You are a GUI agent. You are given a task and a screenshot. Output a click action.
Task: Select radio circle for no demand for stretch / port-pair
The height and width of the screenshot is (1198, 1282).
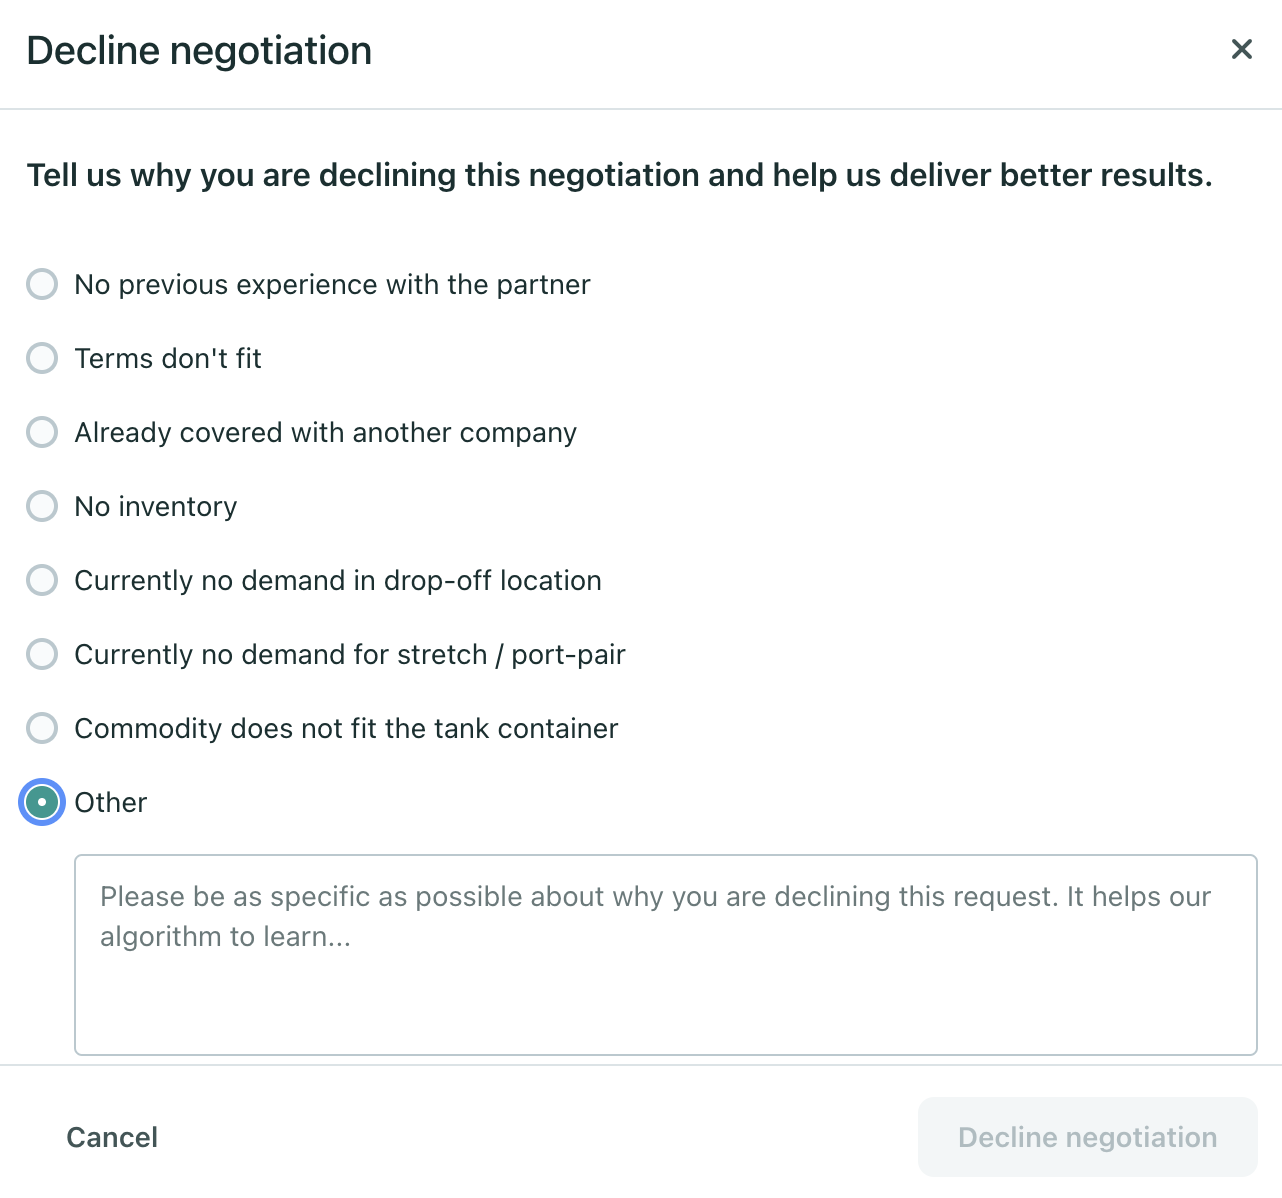pyautogui.click(x=42, y=654)
